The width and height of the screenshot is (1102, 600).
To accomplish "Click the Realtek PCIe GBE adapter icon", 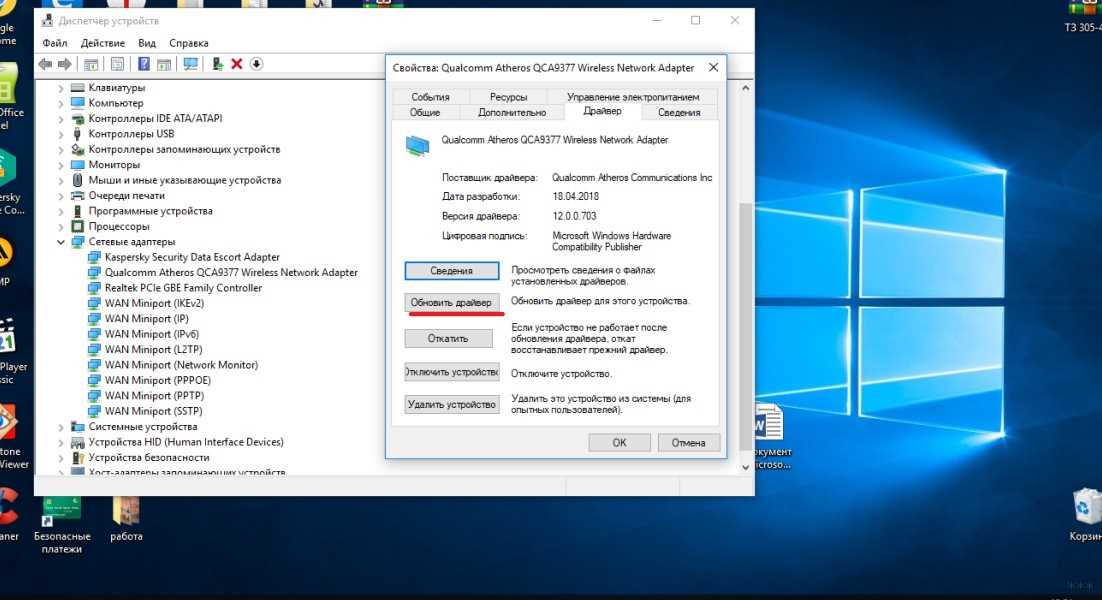I will point(93,288).
